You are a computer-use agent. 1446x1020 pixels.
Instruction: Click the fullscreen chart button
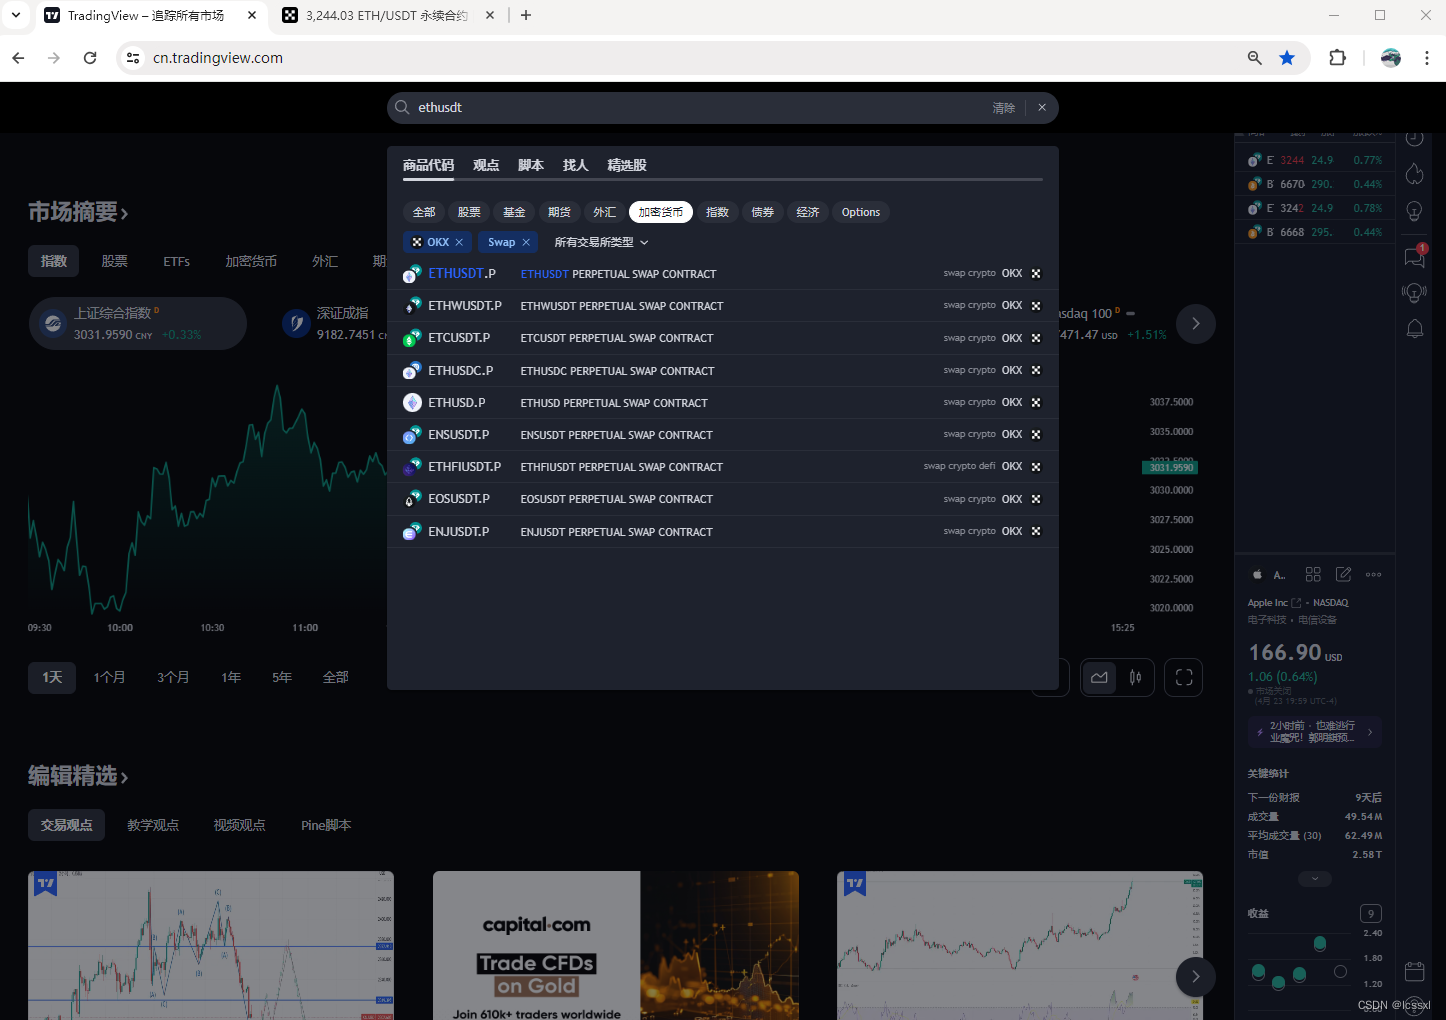pyautogui.click(x=1184, y=677)
